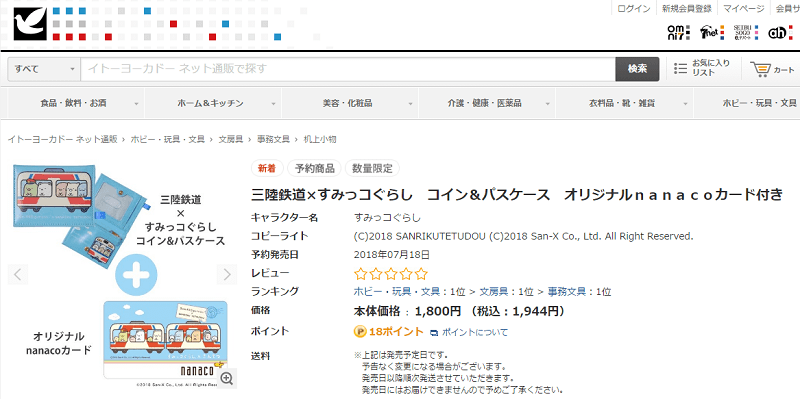800x399 pixels.
Task: Show next product image arrow
Action: coord(227,275)
